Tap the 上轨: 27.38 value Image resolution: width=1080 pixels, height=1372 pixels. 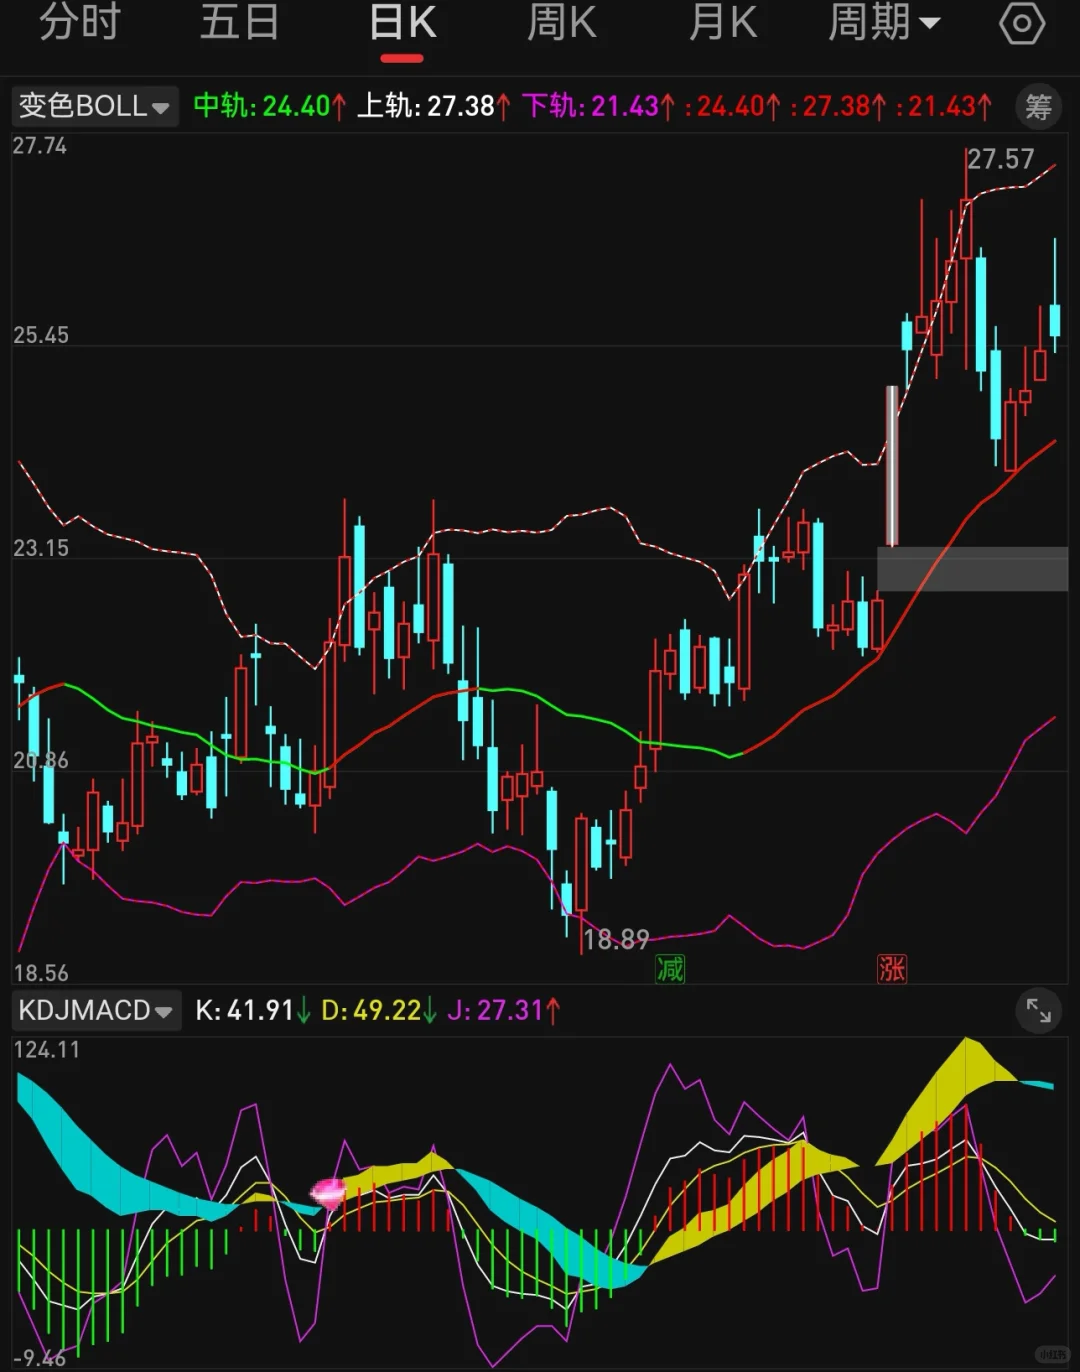click(434, 106)
